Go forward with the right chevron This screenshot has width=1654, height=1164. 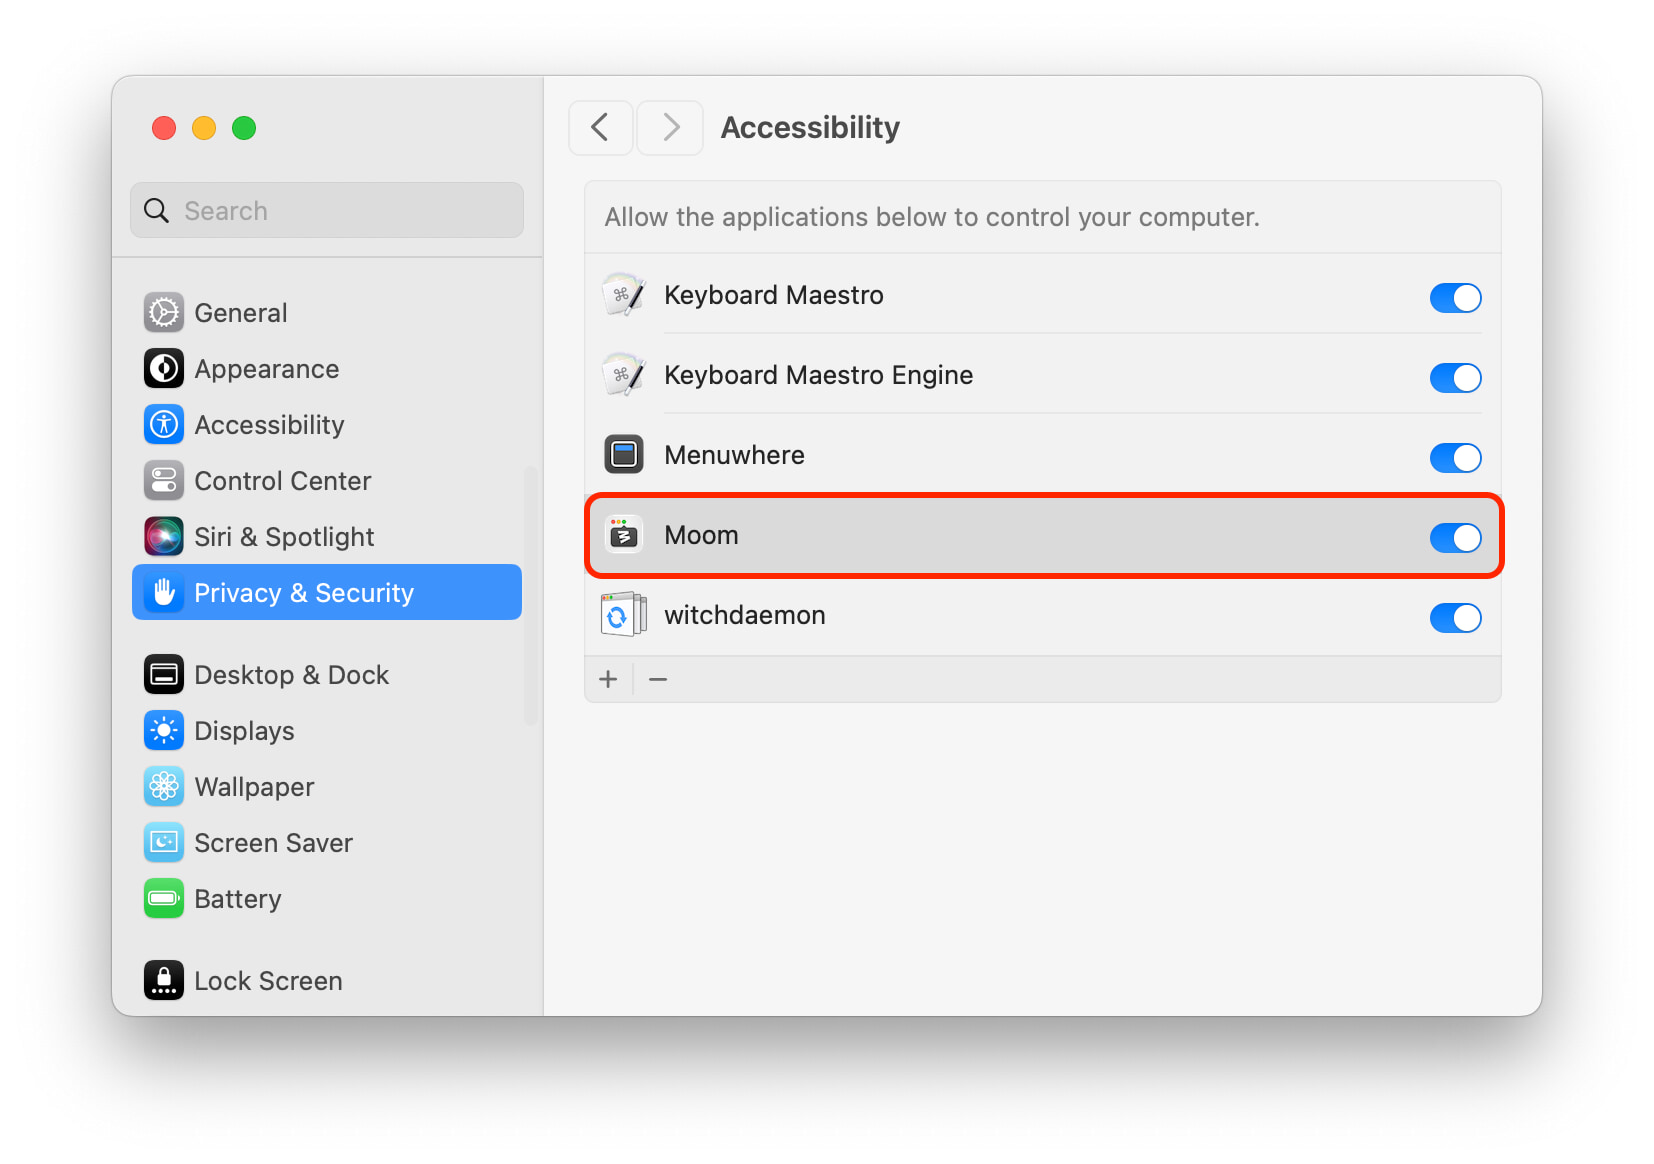coord(670,127)
